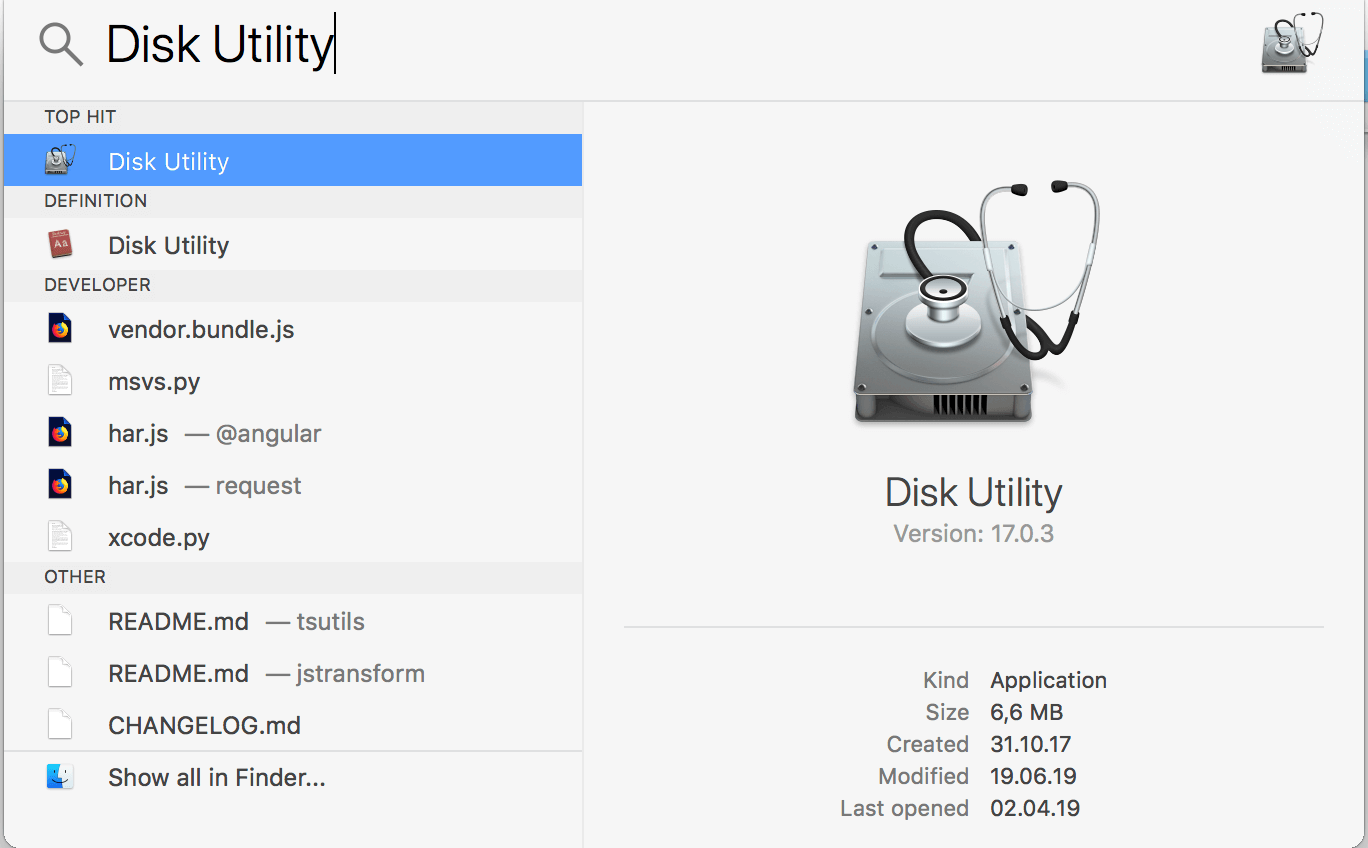Select xcode.py in Developer results
Screen dimensions: 1368x848
(x=293, y=537)
